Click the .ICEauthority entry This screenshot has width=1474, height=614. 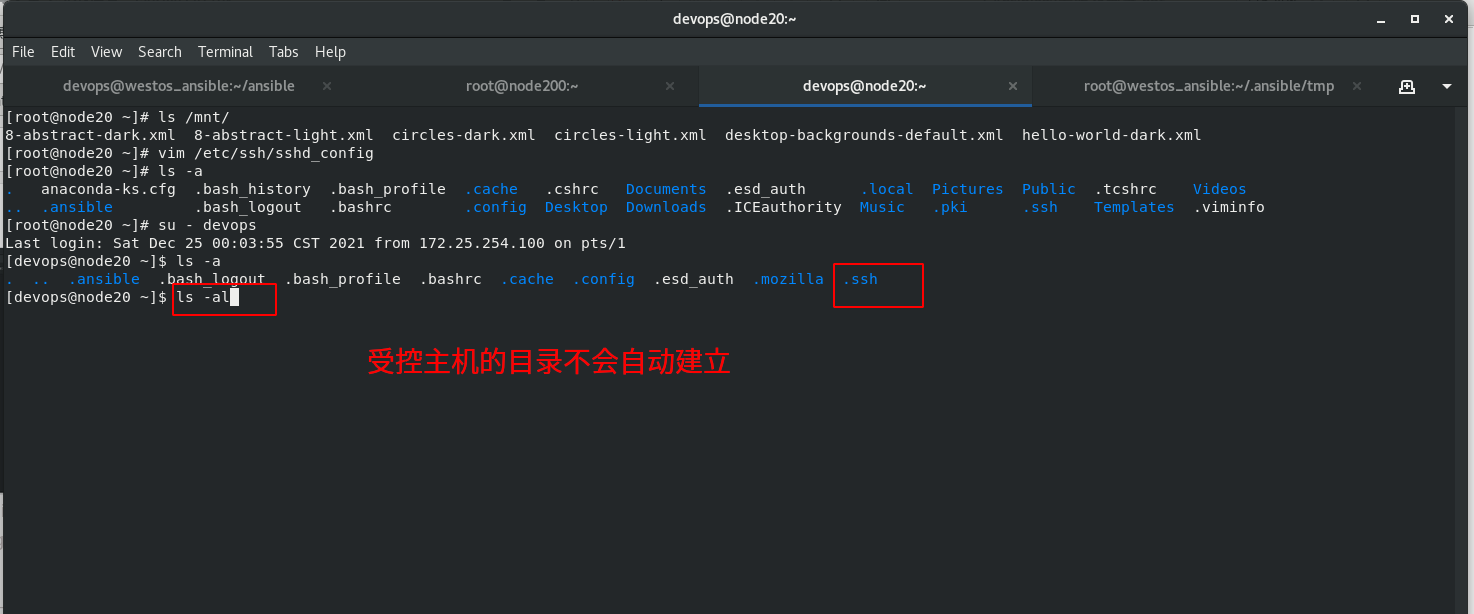pyautogui.click(x=783, y=207)
